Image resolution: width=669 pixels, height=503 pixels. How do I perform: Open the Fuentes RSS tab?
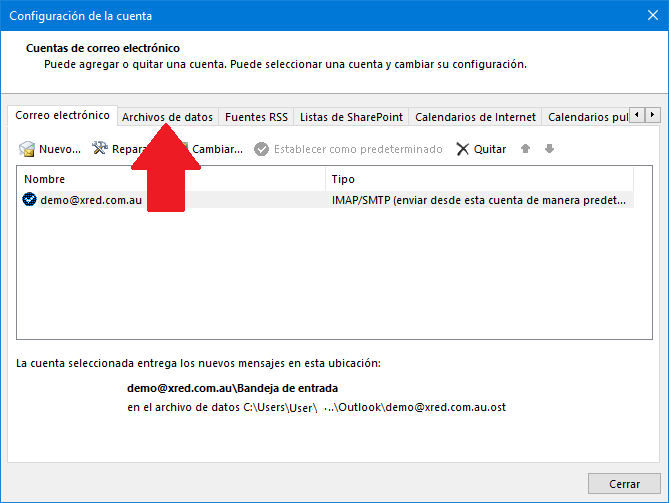point(256,117)
